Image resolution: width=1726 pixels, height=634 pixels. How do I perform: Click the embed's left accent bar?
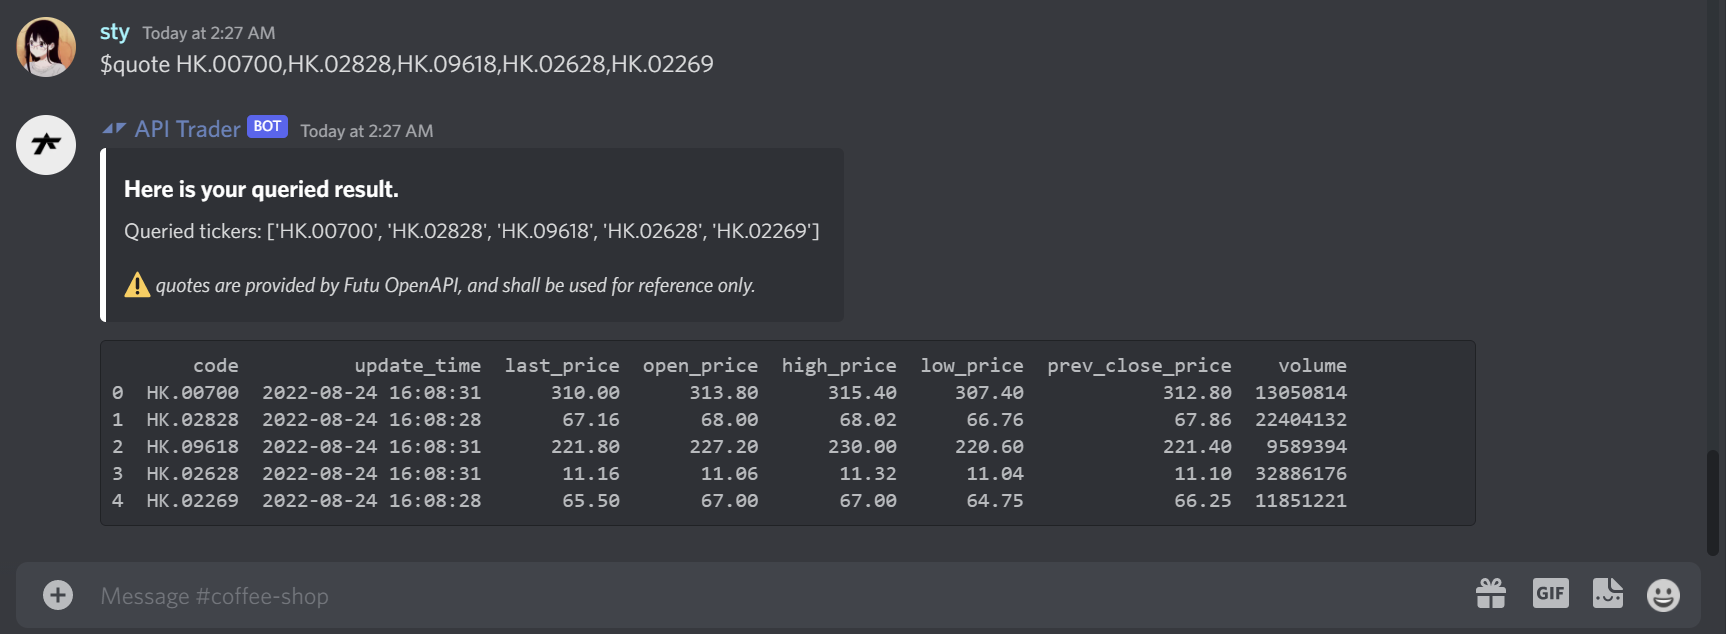pyautogui.click(x=102, y=234)
